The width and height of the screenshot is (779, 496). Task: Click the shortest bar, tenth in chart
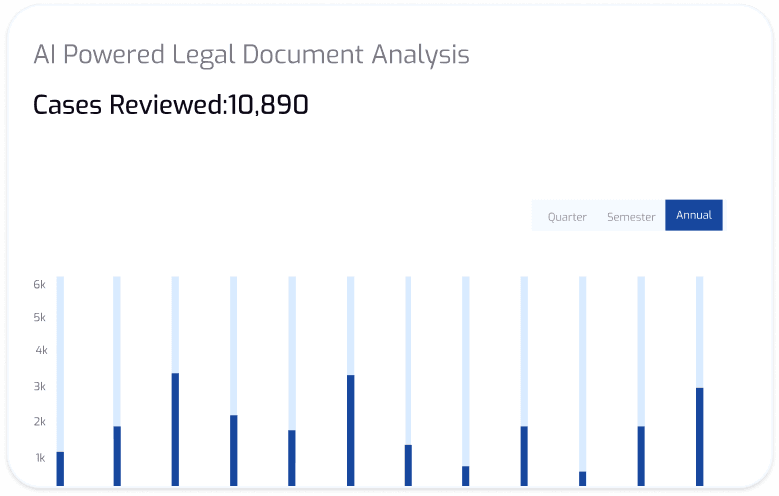tap(582, 479)
